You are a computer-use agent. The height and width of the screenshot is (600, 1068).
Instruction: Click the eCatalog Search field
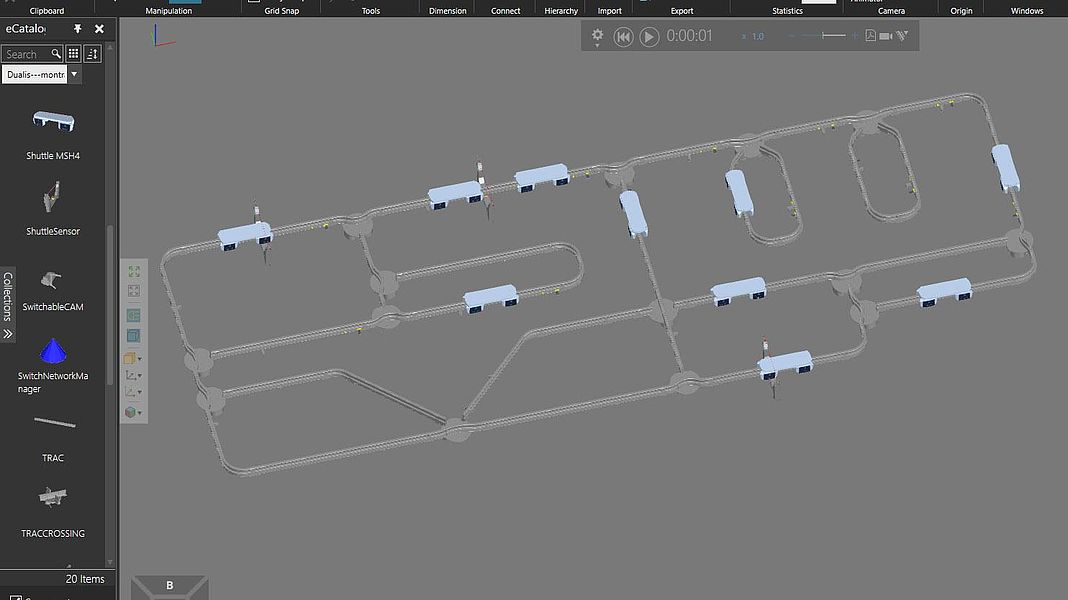[32, 54]
